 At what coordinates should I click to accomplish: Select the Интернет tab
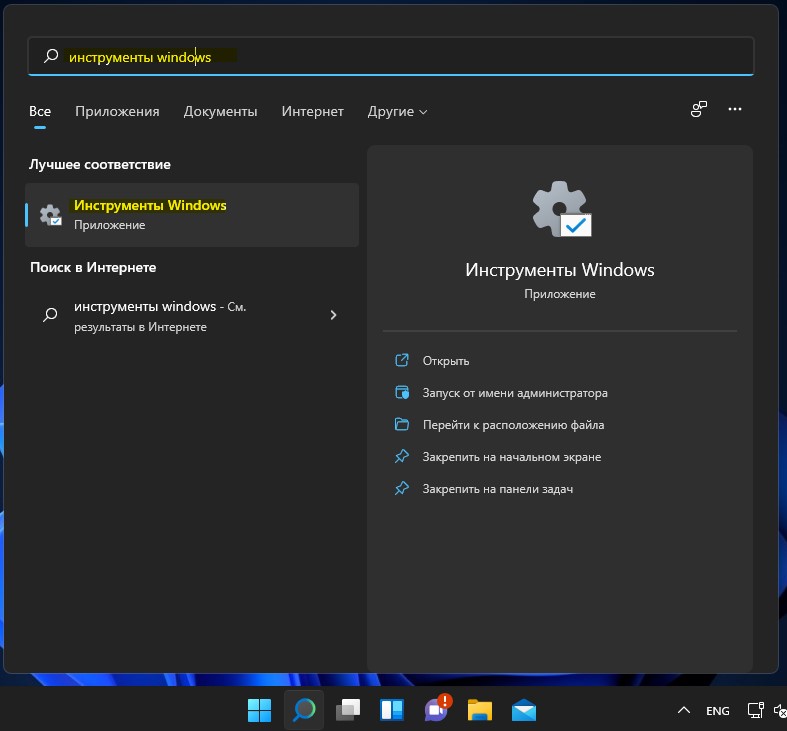[x=312, y=111]
